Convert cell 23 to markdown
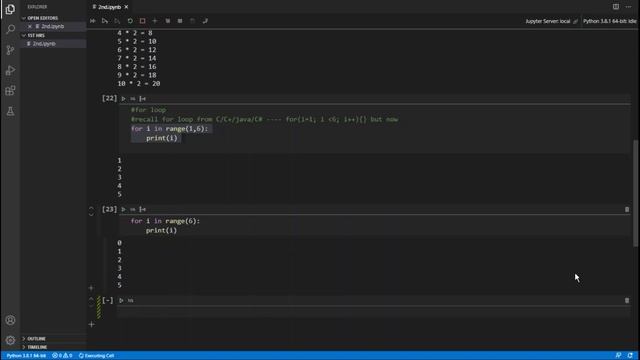The height and width of the screenshot is (360, 640). tap(133, 209)
